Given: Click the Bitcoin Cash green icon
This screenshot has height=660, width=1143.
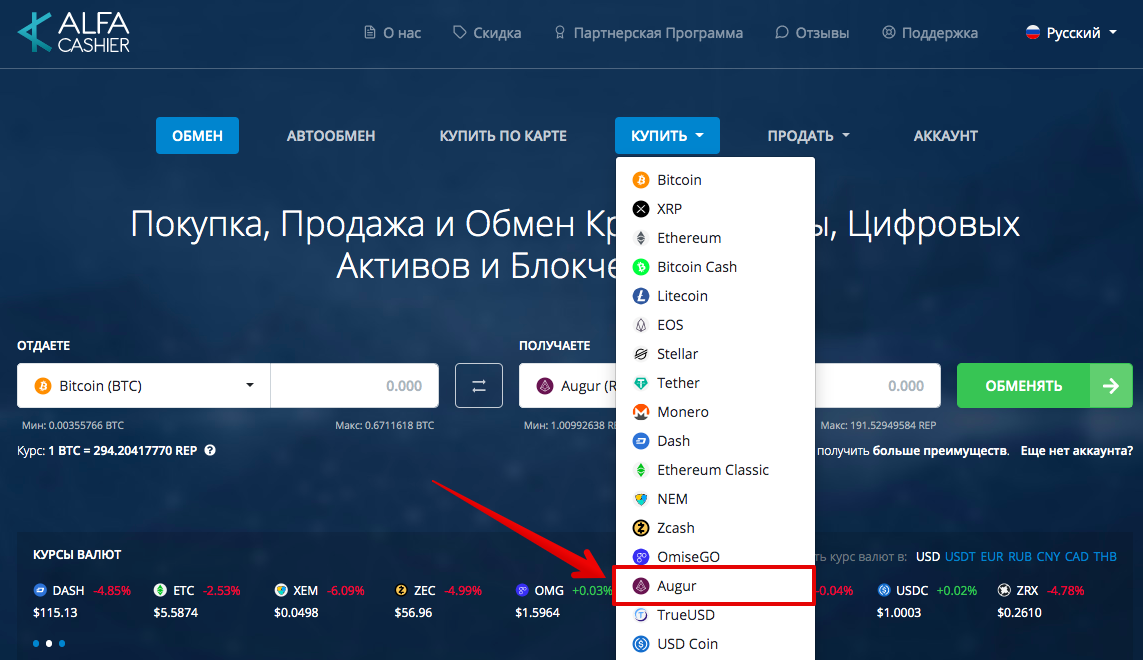Looking at the screenshot, I should point(641,267).
